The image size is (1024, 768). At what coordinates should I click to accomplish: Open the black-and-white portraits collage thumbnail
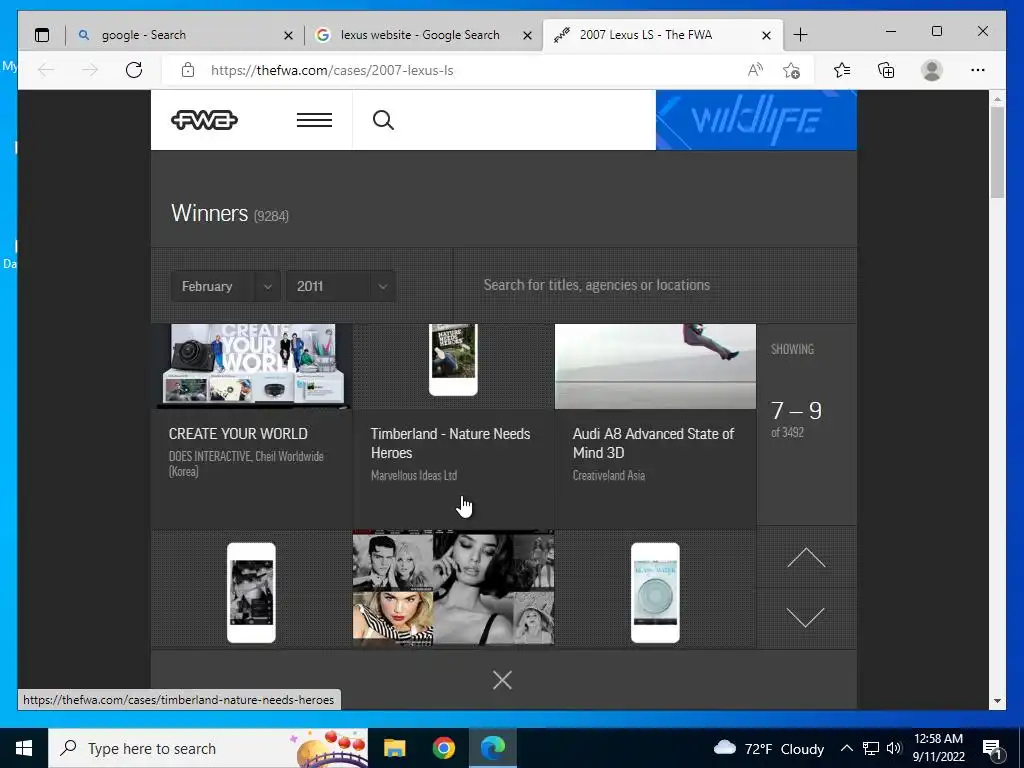coord(453,588)
